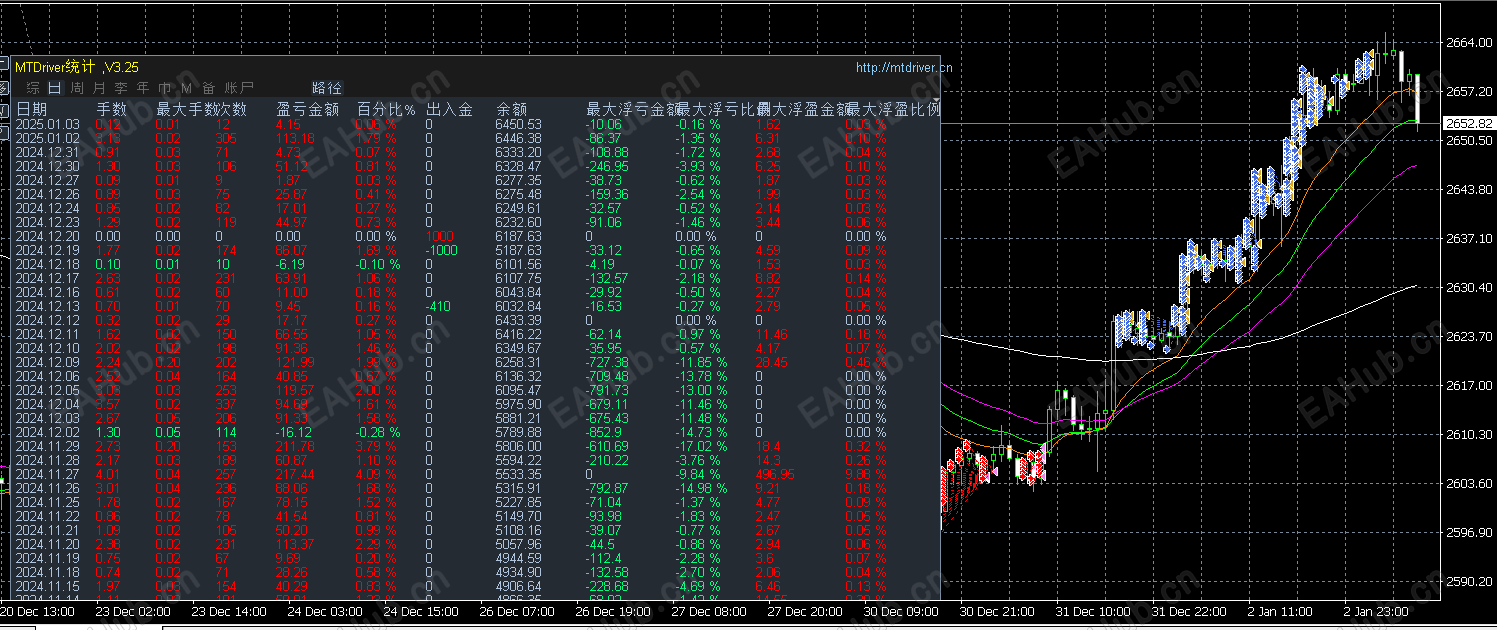Click the 30 Dec 21:00 time label
Screen dimensions: 1497x630
tap(995, 610)
